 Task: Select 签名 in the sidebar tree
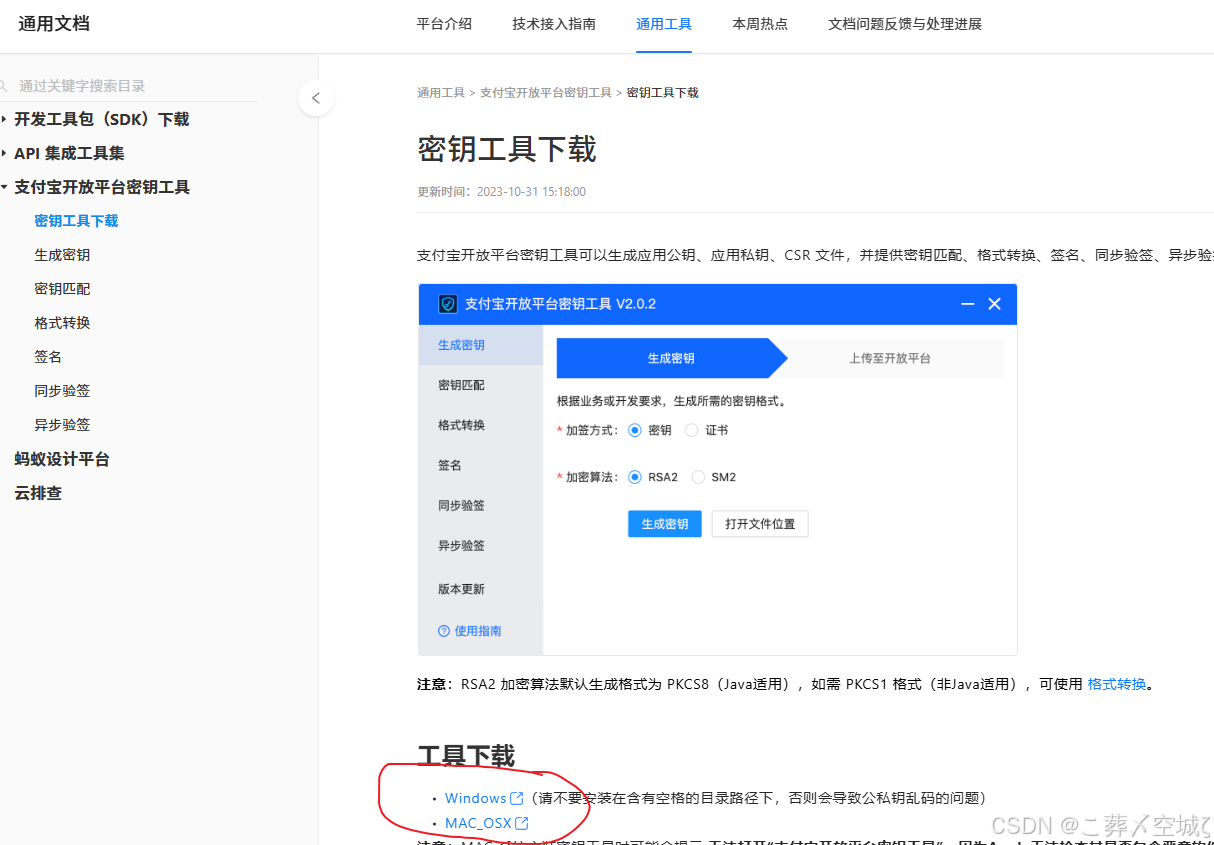click(x=48, y=357)
